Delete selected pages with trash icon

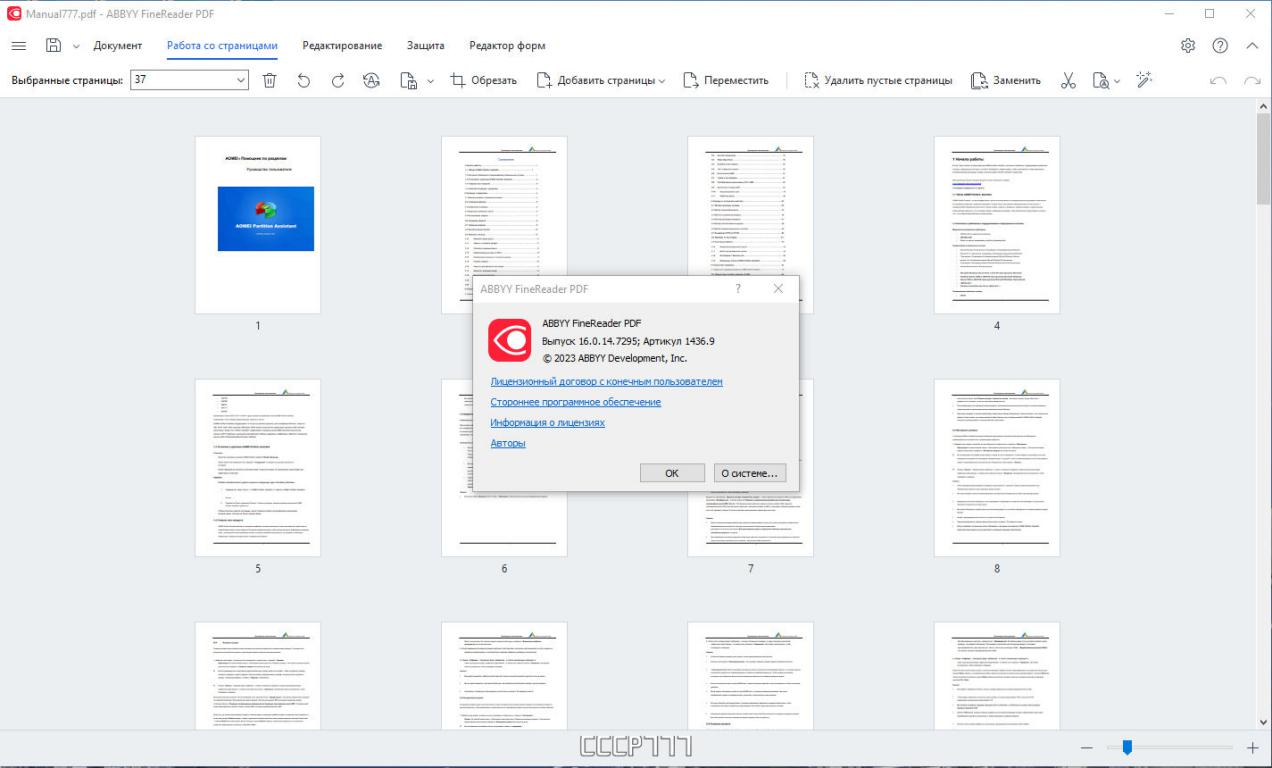(x=269, y=81)
